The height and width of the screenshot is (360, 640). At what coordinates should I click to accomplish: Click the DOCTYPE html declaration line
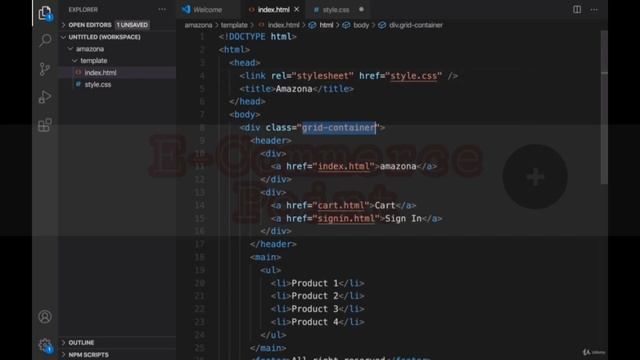[x=258, y=37]
